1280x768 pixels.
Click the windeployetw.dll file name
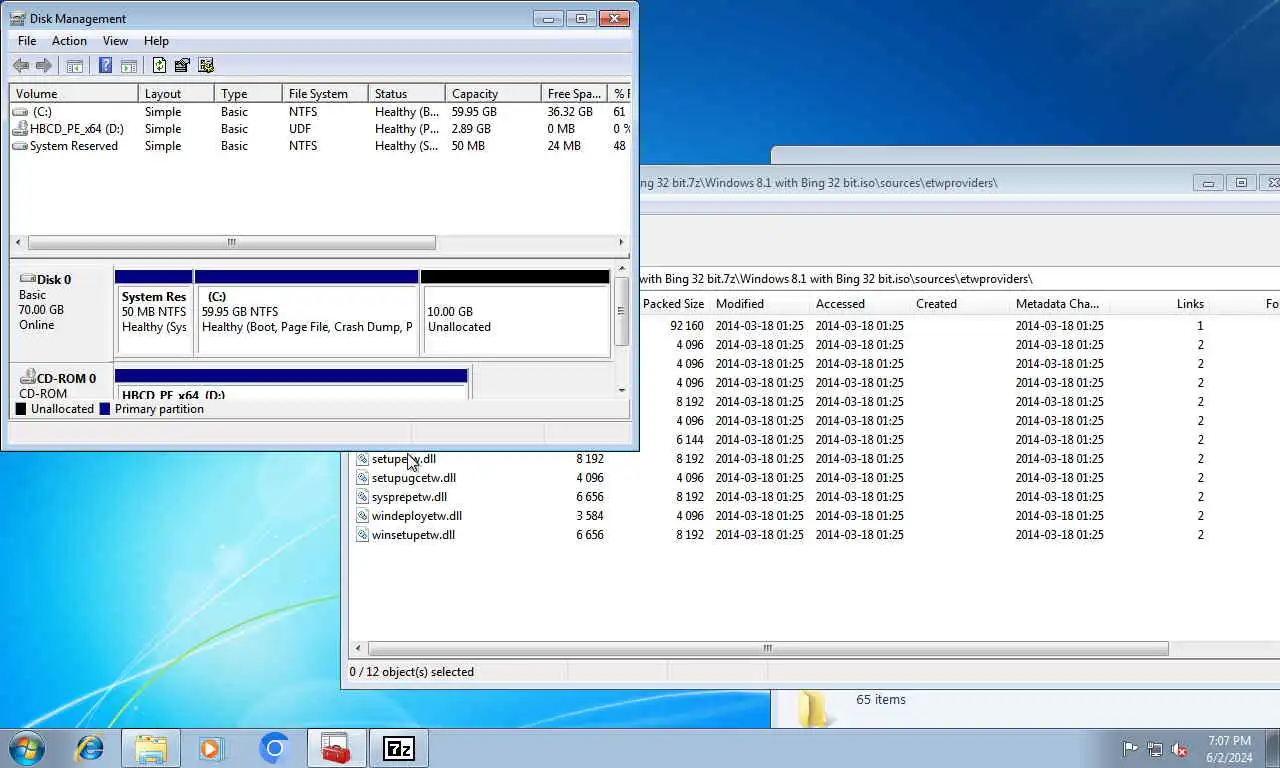[417, 516]
